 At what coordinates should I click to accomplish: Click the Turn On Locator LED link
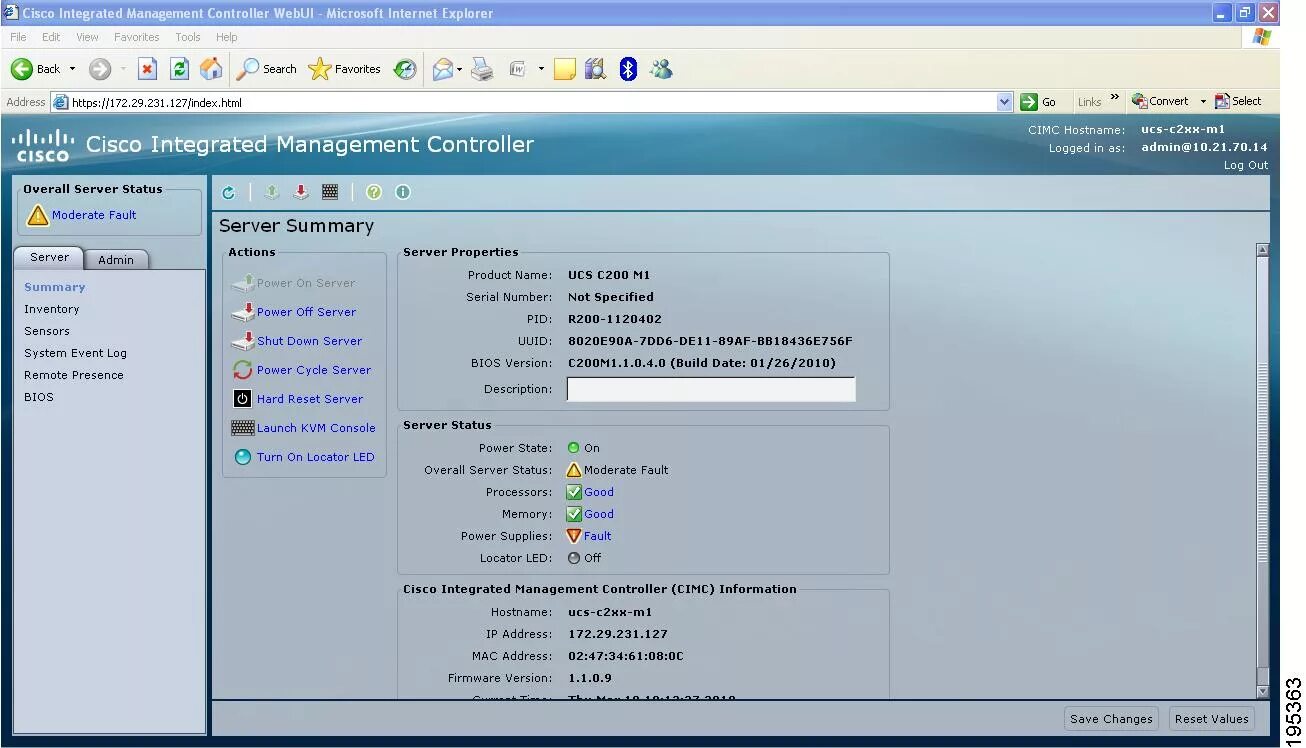[316, 457]
